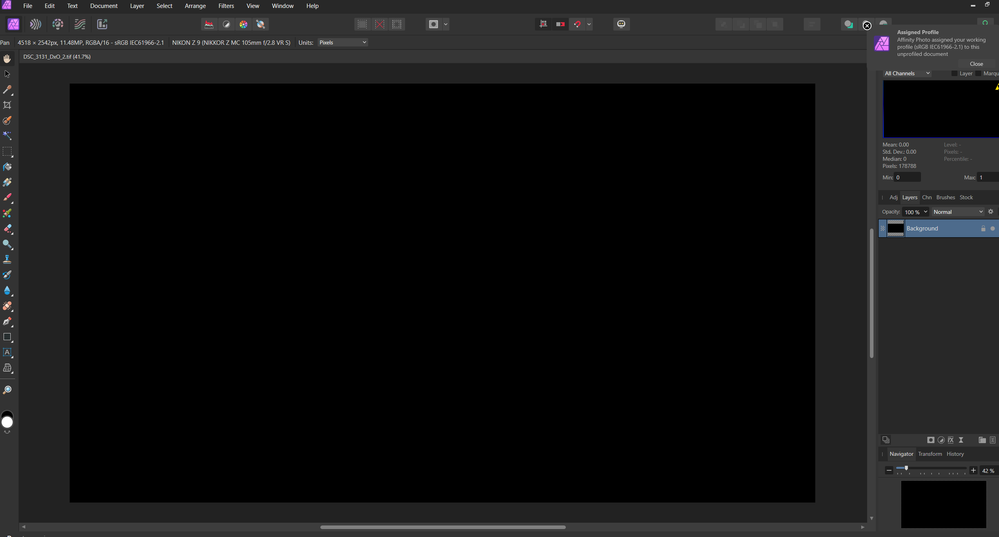Select the Flood Fill tool
This screenshot has height=537, width=999.
pyautogui.click(x=8, y=167)
